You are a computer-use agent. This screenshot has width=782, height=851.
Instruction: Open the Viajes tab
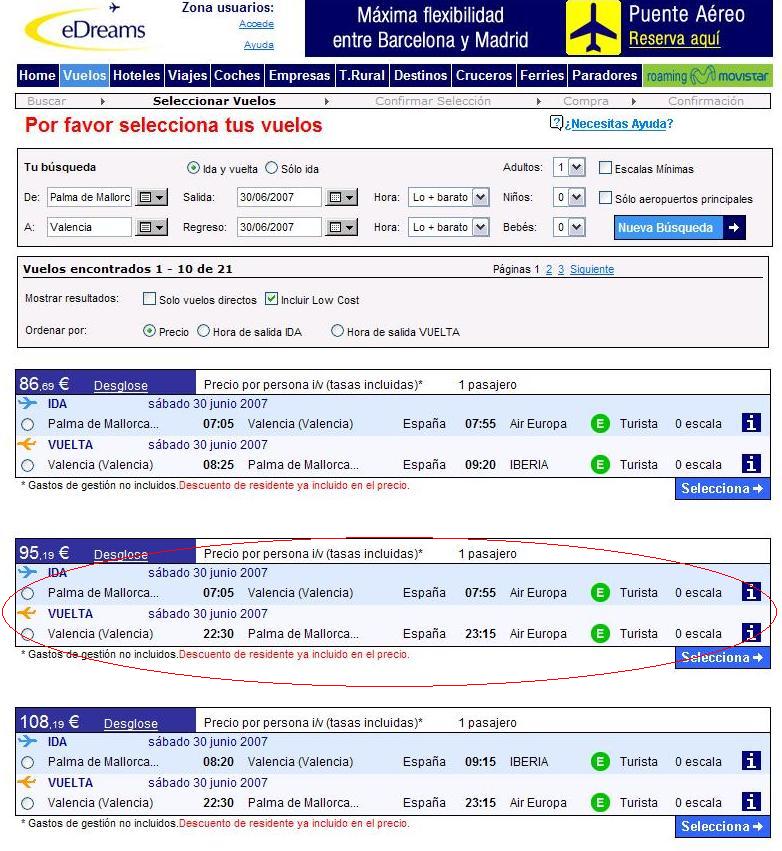[x=187, y=75]
